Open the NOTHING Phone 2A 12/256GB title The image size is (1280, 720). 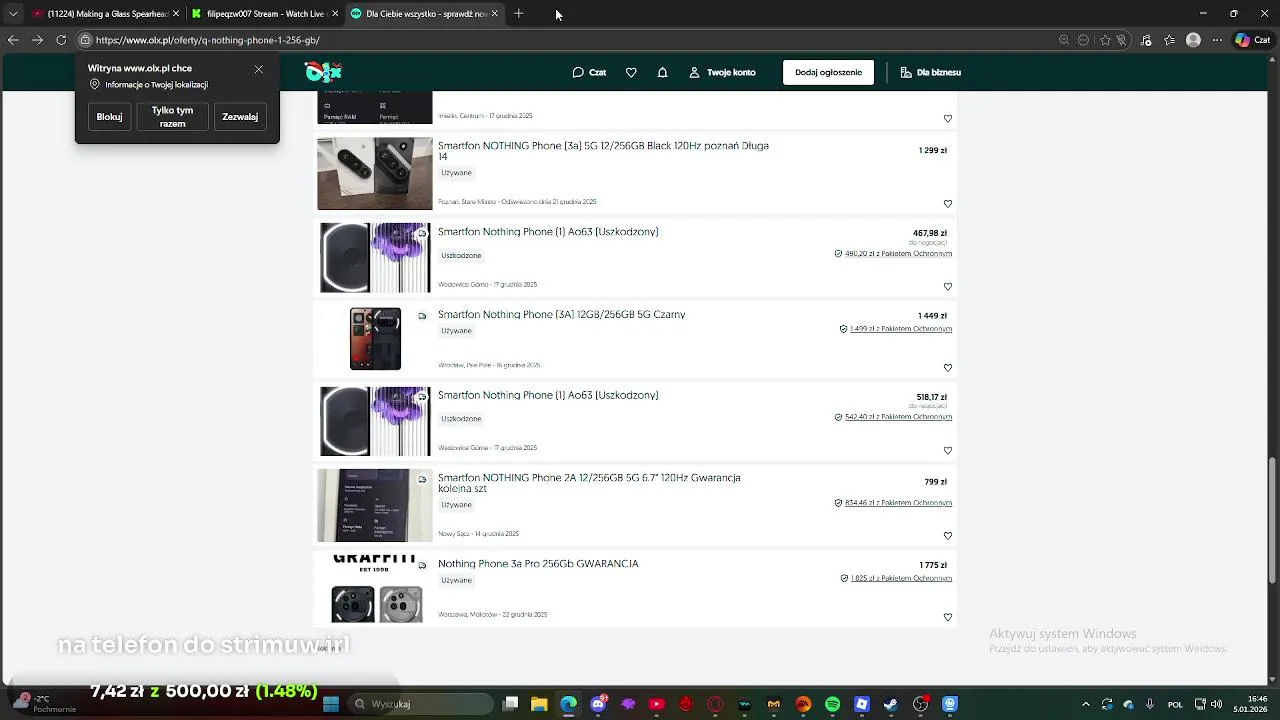coord(589,483)
